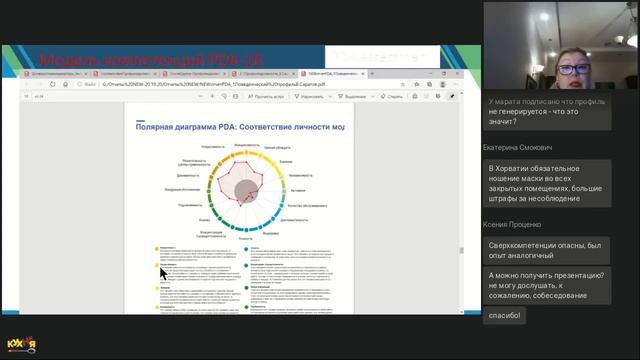640x360 pixels.
Task: Close the active PDF browser tab
Action: coord(362,74)
